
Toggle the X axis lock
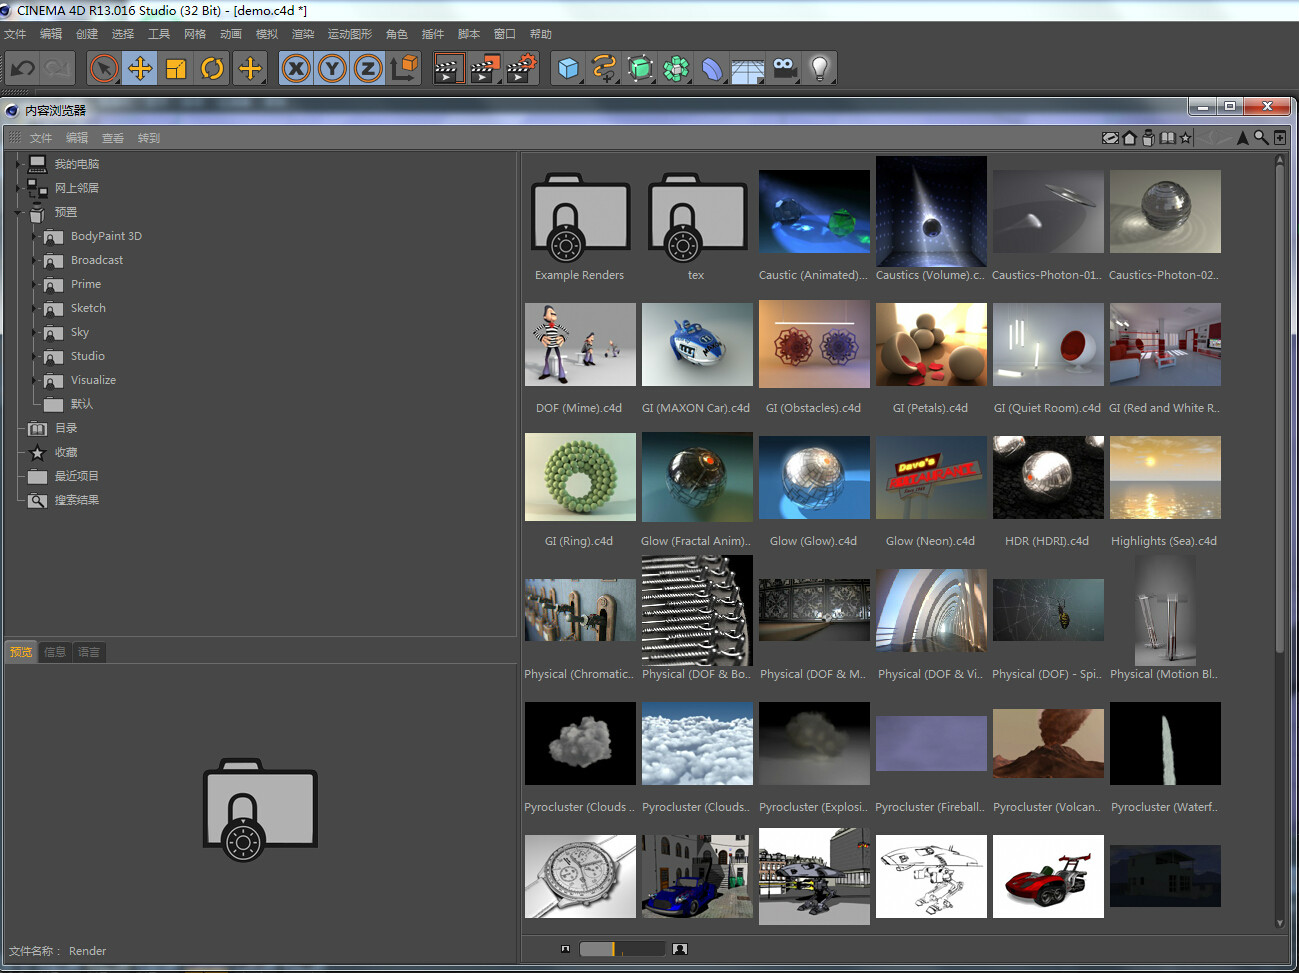[296, 68]
